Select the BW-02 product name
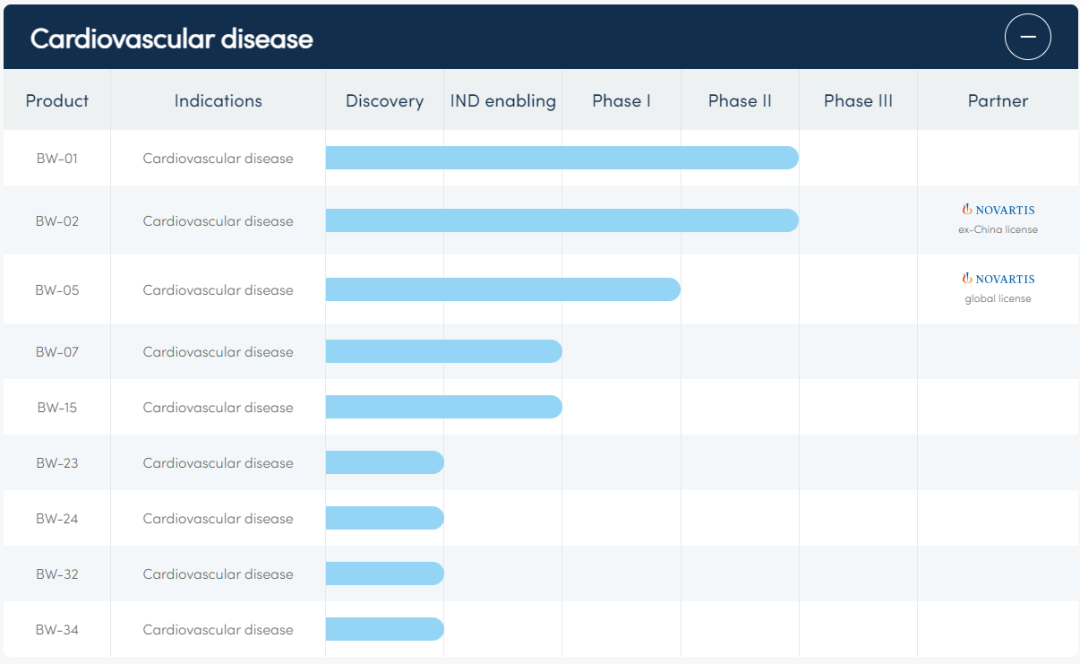Image resolution: width=1080 pixels, height=664 pixels. 57,222
